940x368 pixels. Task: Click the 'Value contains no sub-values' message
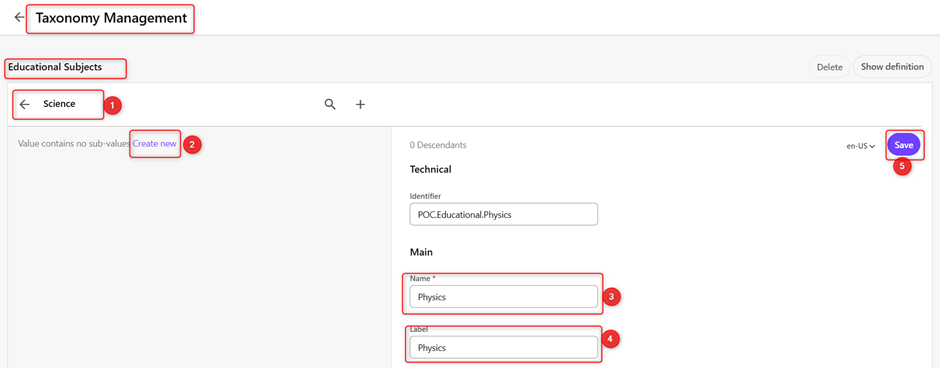click(x=74, y=144)
